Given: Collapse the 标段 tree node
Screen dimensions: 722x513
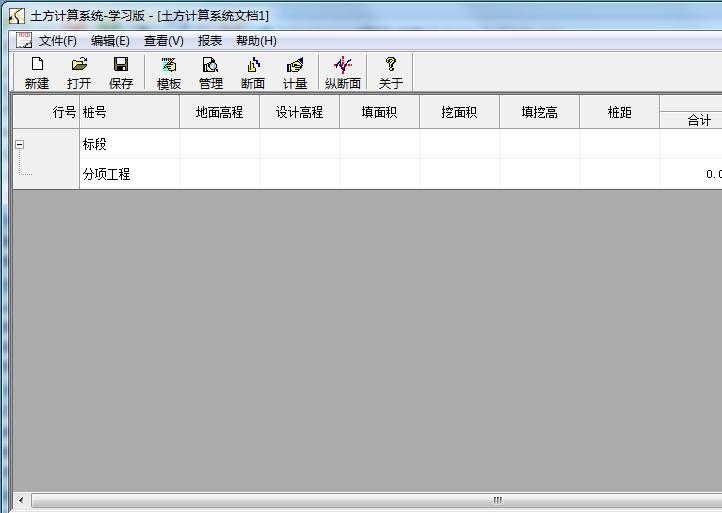Looking at the screenshot, I should pyautogui.click(x=20, y=144).
